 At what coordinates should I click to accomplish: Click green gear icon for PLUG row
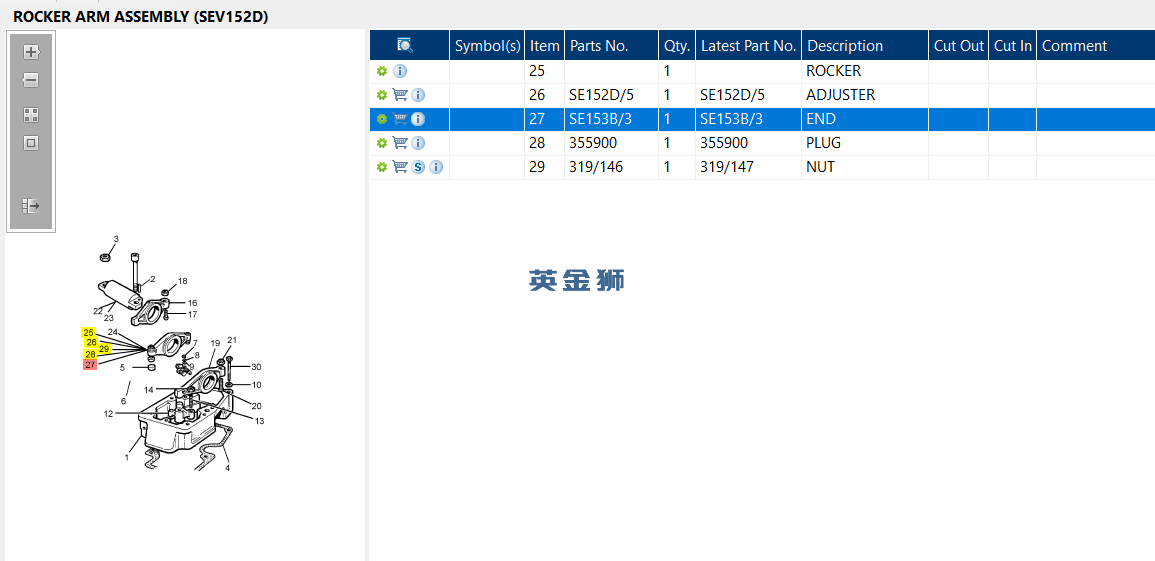pyautogui.click(x=382, y=143)
